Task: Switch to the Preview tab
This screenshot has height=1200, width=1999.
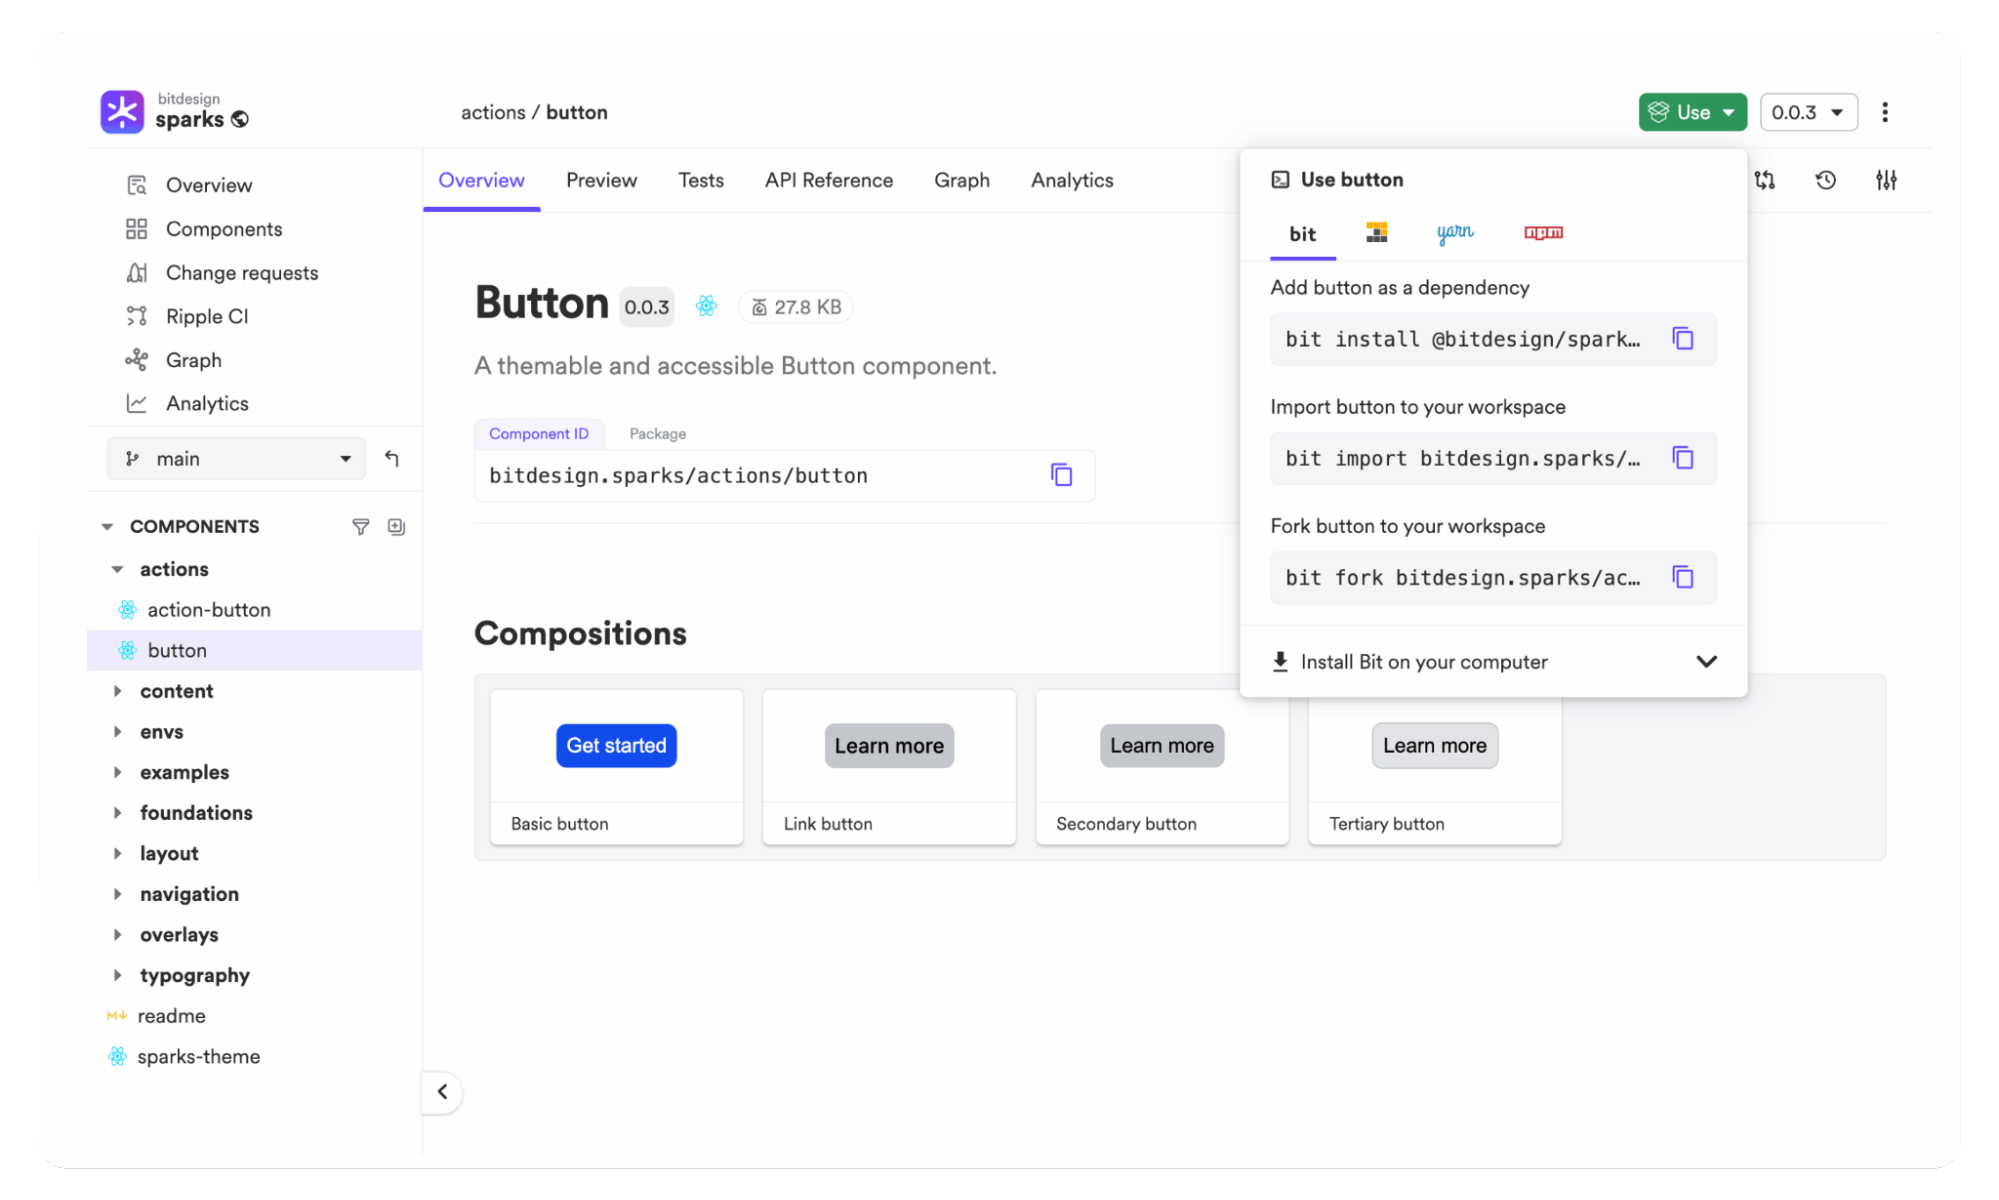Action: coord(601,180)
